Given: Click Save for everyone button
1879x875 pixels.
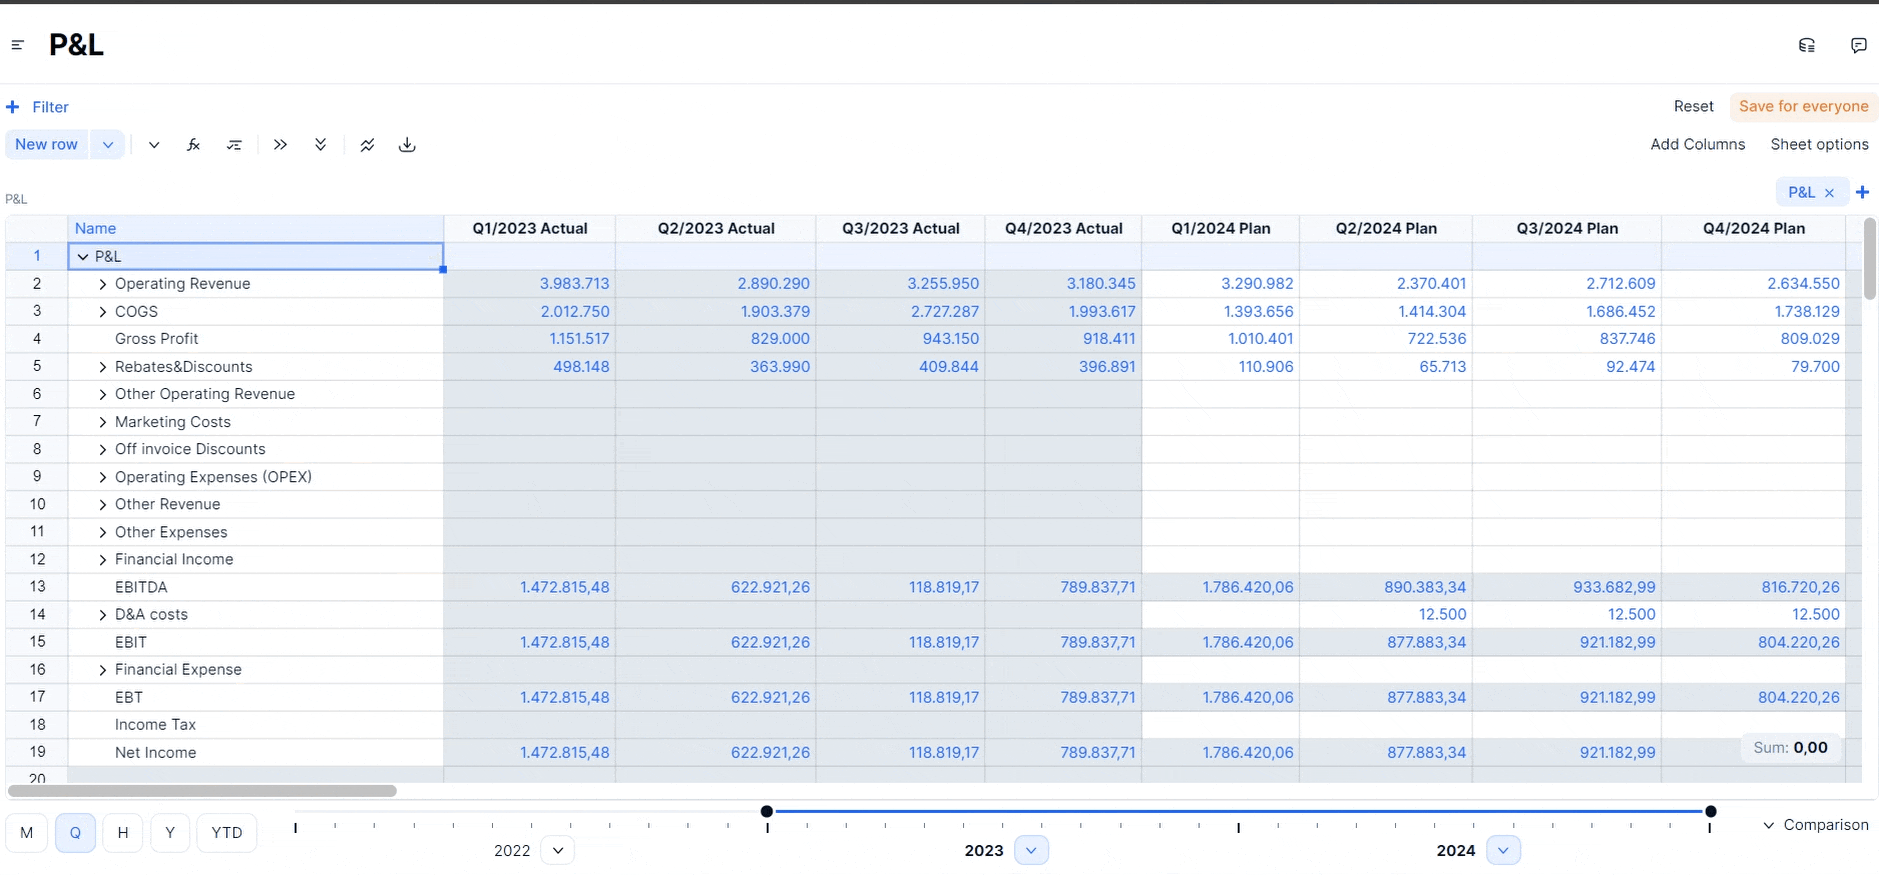Looking at the screenshot, I should point(1803,106).
